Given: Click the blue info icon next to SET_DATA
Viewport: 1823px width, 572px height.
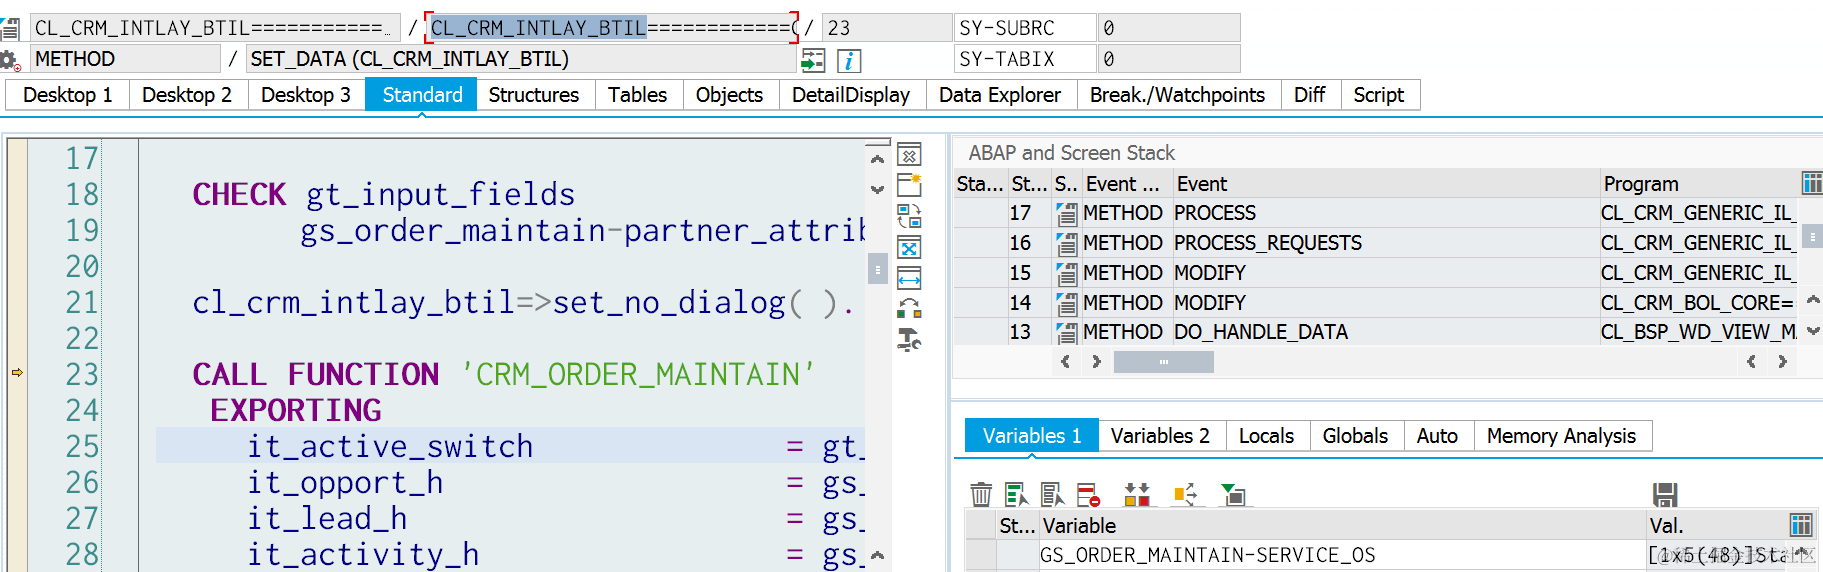Looking at the screenshot, I should [849, 60].
